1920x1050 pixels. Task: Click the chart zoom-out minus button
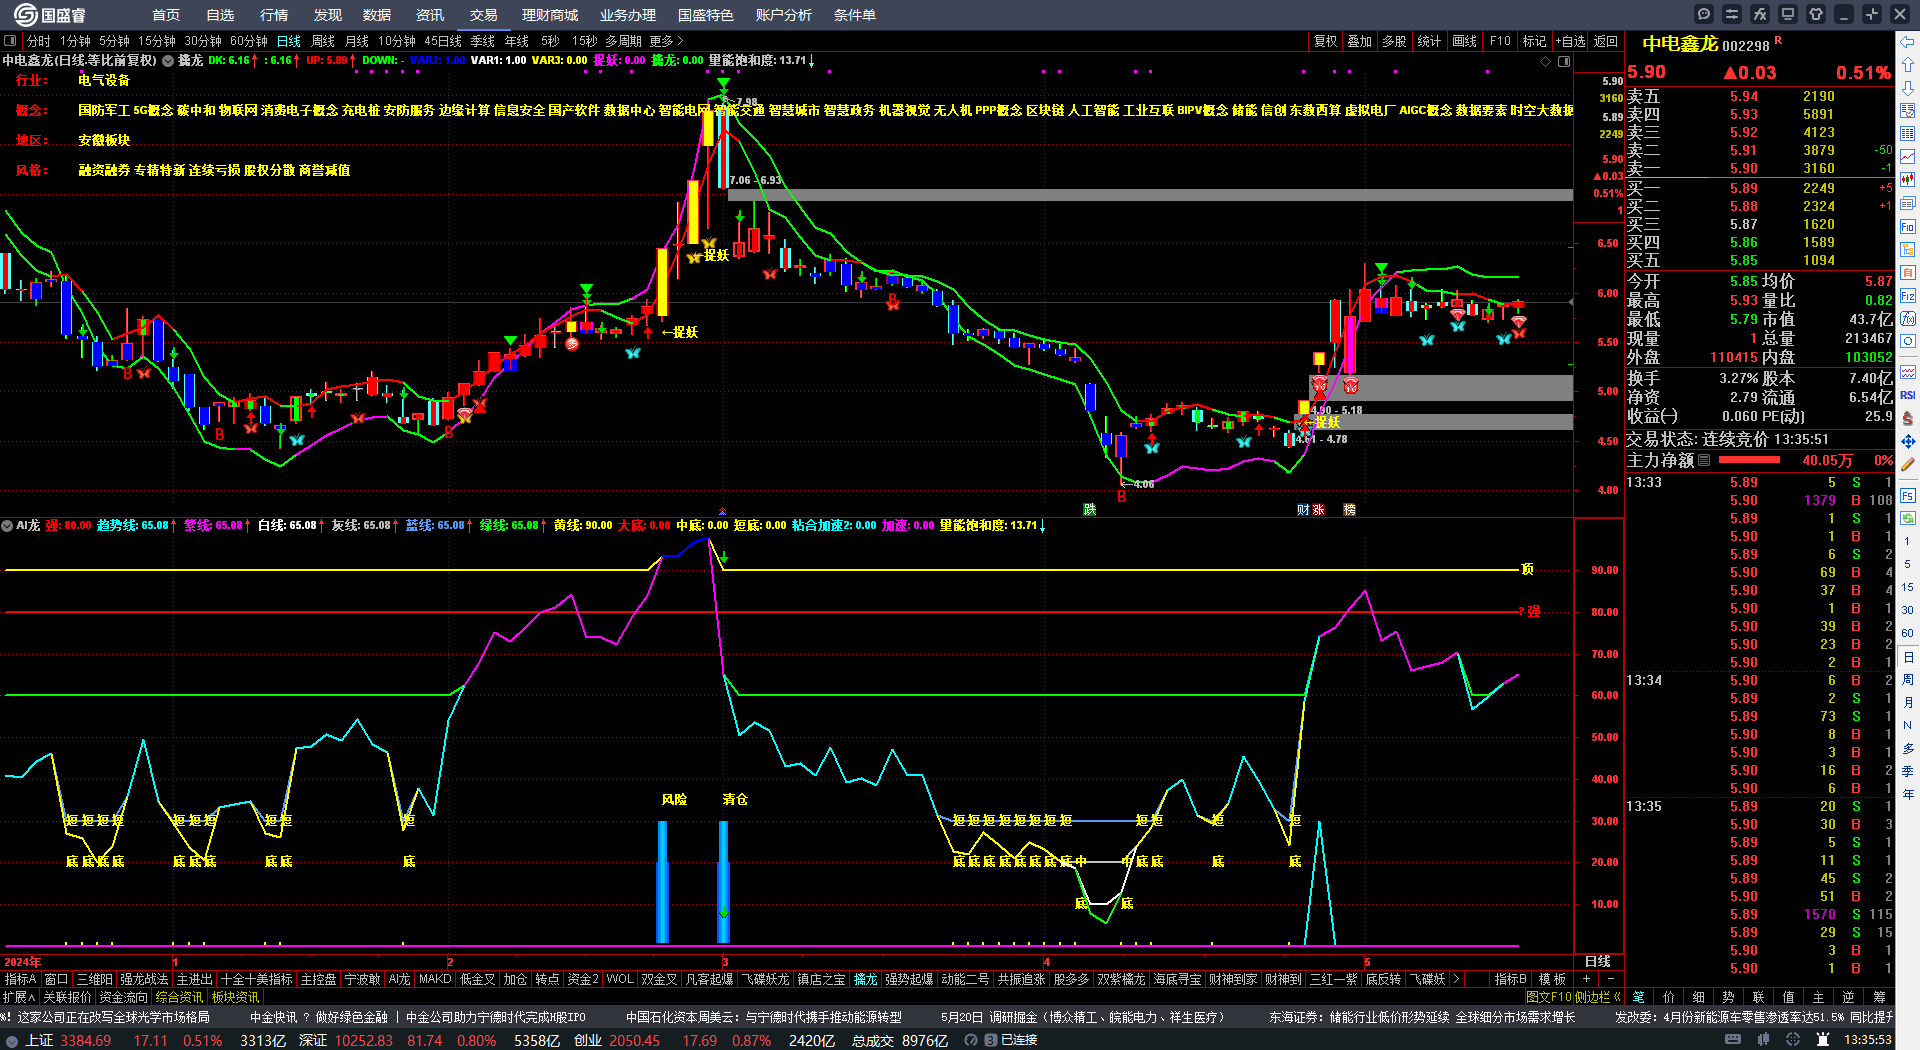click(1611, 979)
